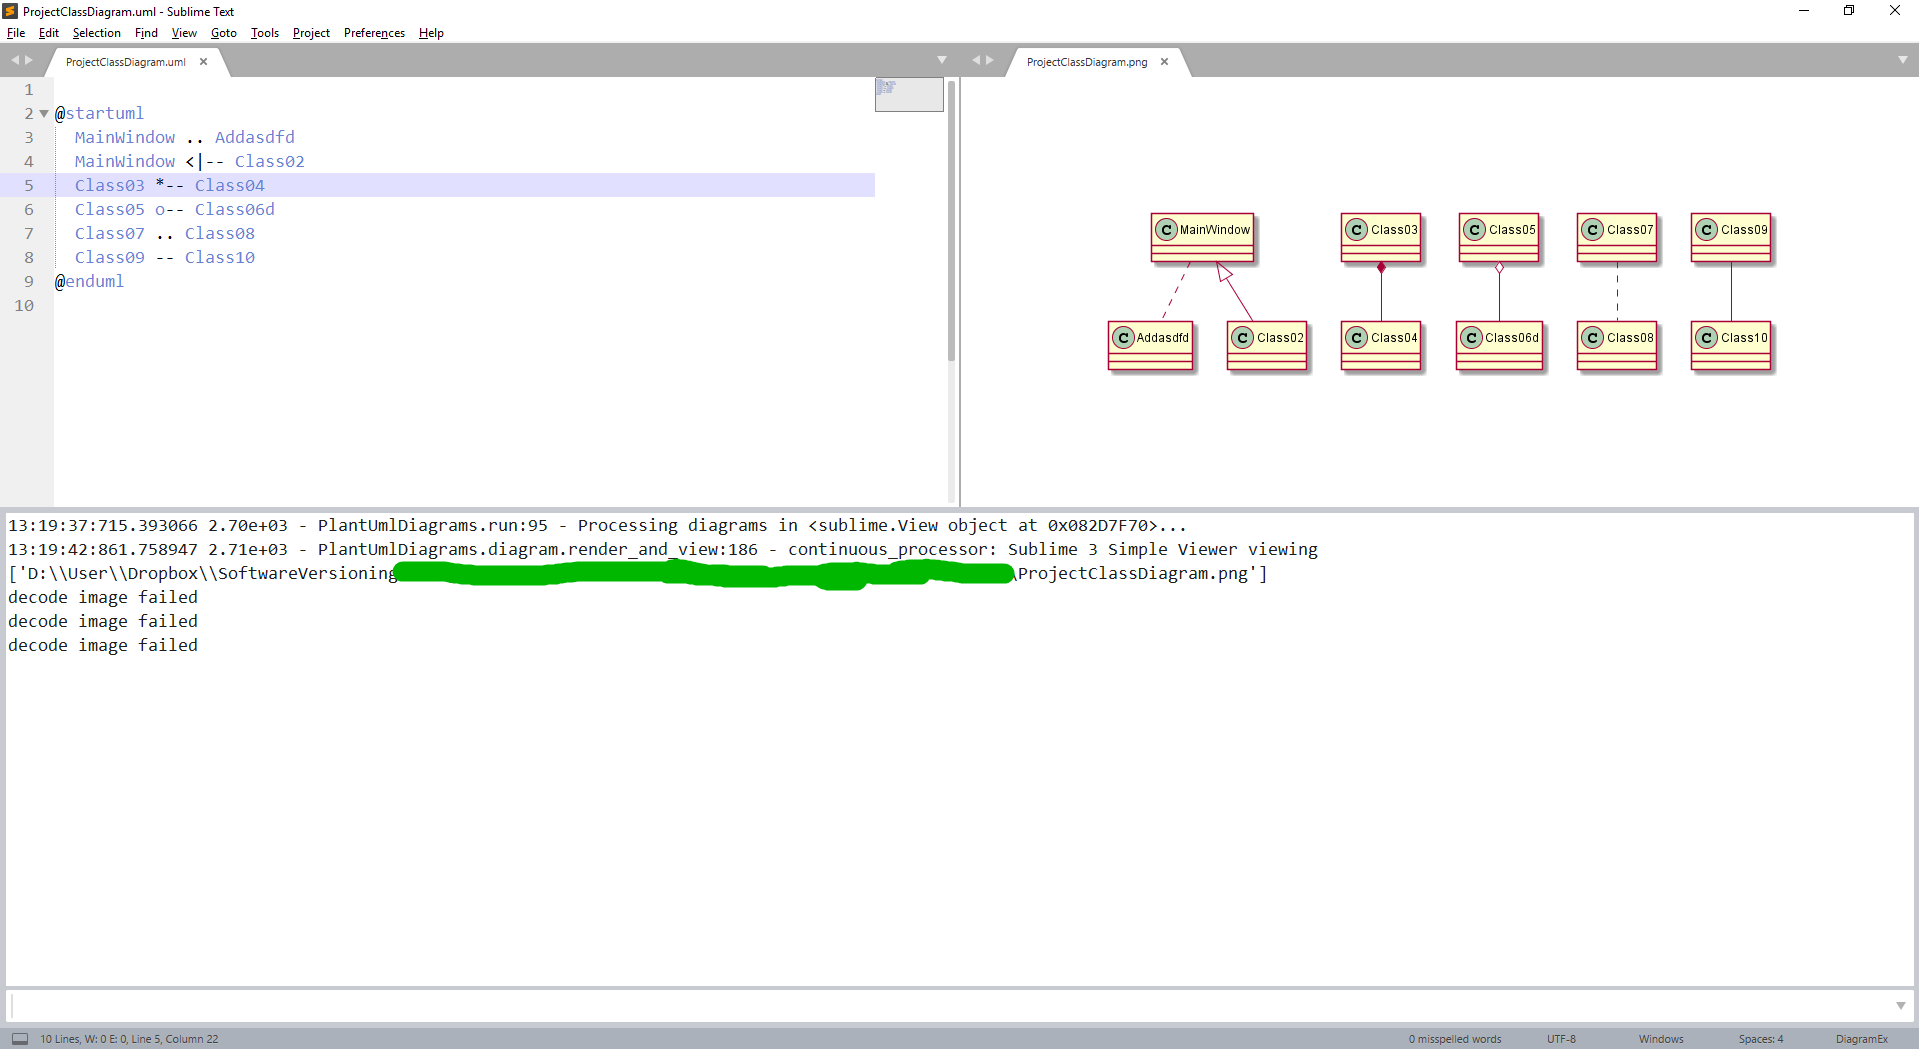Click the back navigation arrow in left tab bar
Image resolution: width=1919 pixels, height=1049 pixels.
coord(15,60)
